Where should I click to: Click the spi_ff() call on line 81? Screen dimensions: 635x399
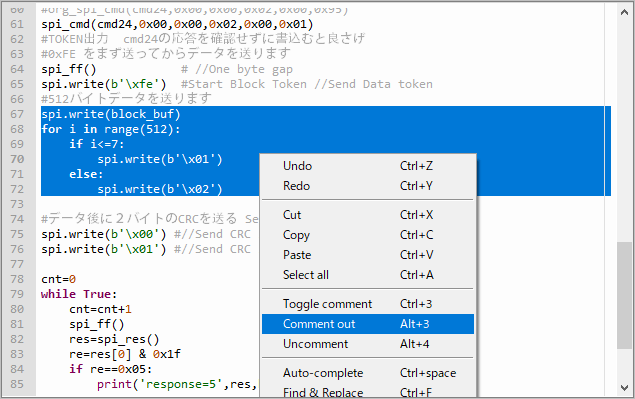(x=96, y=324)
